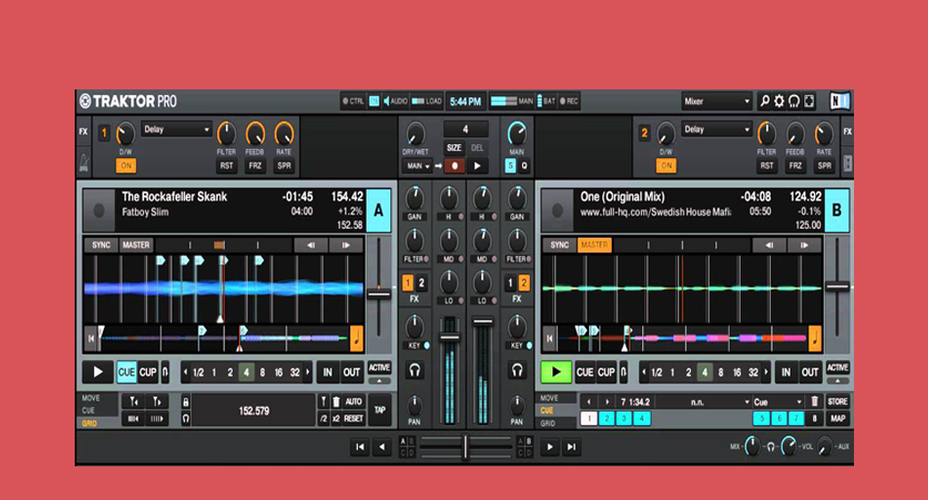Viewport: 928px width, 500px height.
Task: Play Deck A track
Action: [98, 372]
